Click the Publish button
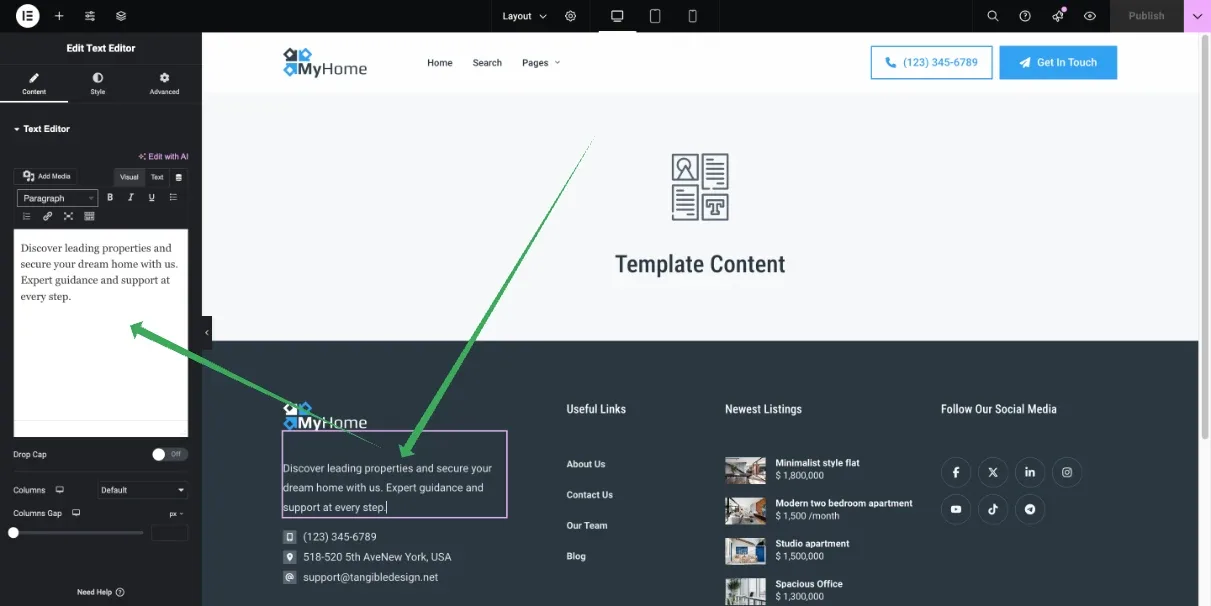Screen dimensions: 1211x606 coord(1146,16)
